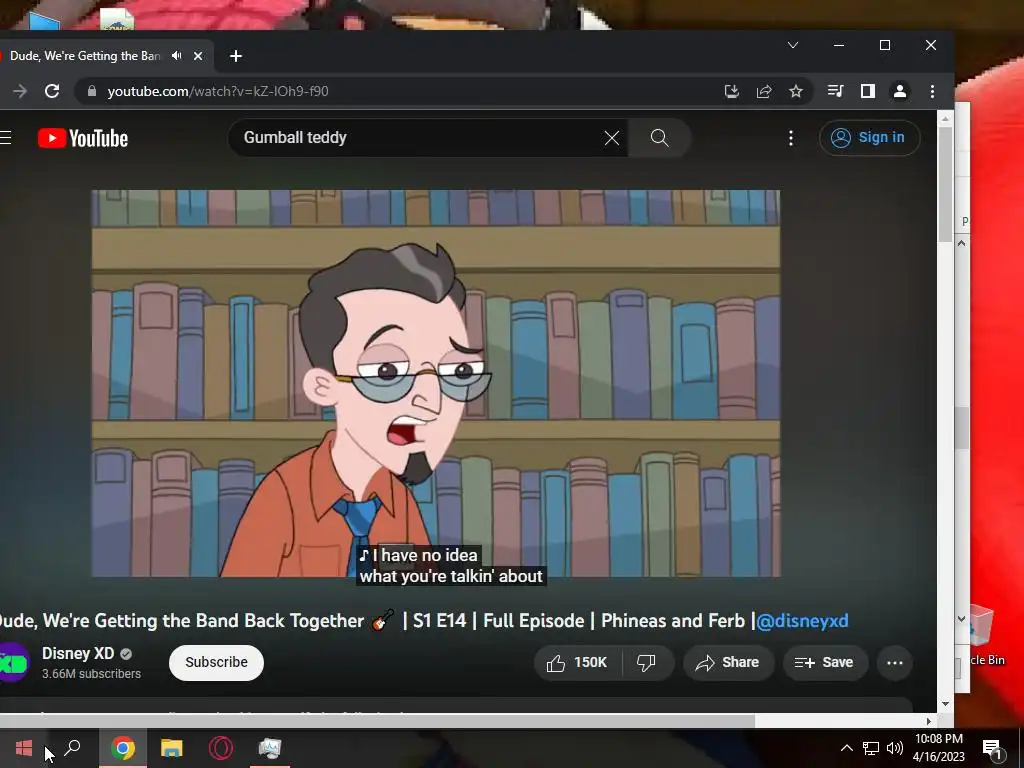Image resolution: width=1024 pixels, height=768 pixels.
Task: Open the YouTube hamburger guide menu
Action: (6, 138)
